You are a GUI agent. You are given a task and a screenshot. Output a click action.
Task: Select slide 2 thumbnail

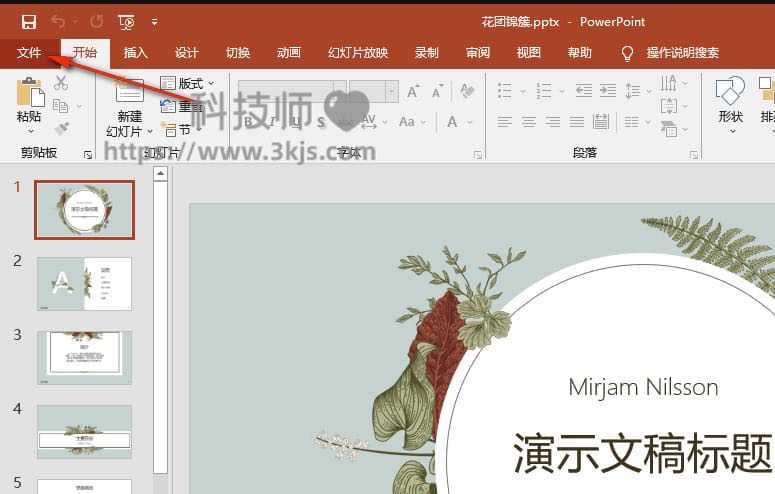[85, 283]
